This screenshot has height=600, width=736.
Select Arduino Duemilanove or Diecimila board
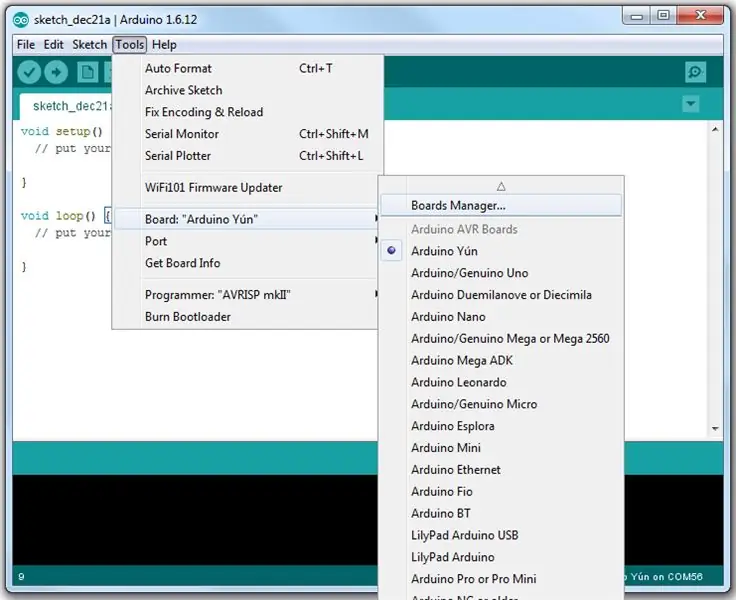[x=501, y=295]
